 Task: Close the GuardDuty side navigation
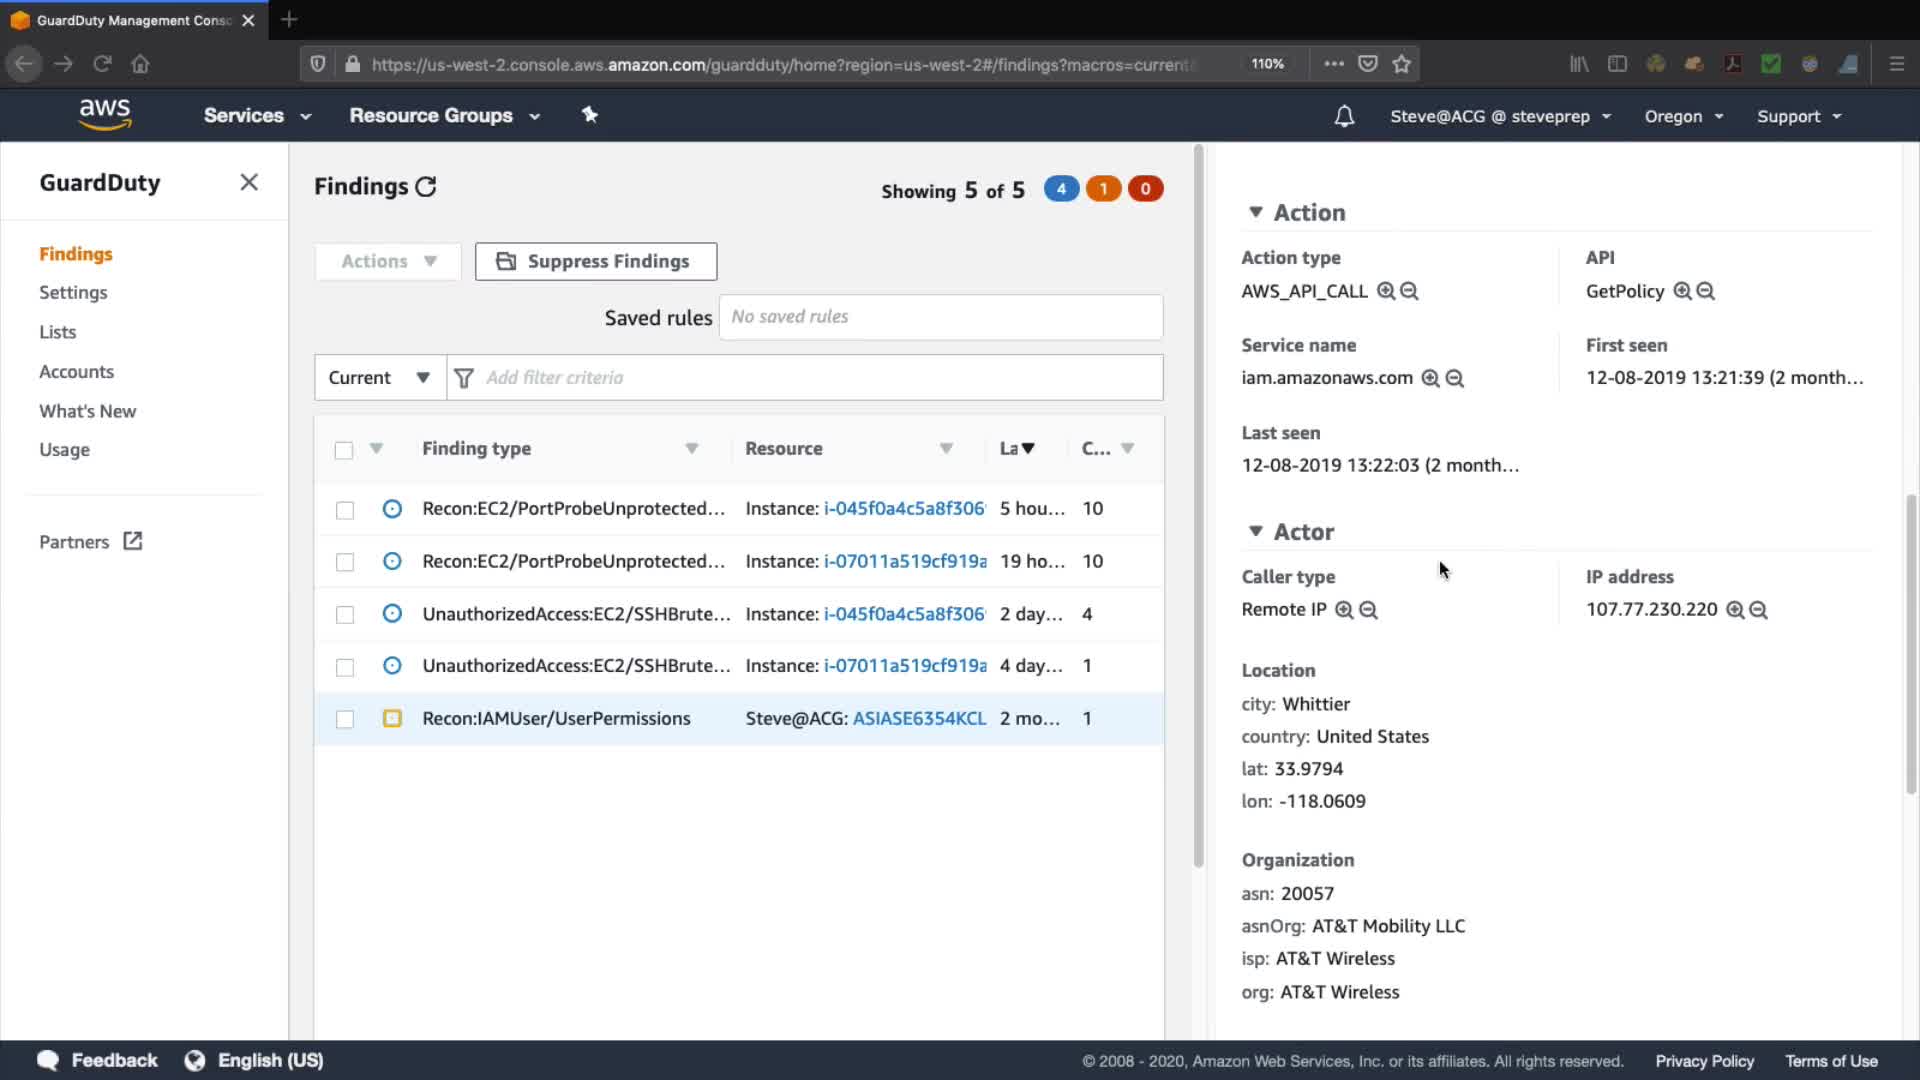pyautogui.click(x=249, y=182)
